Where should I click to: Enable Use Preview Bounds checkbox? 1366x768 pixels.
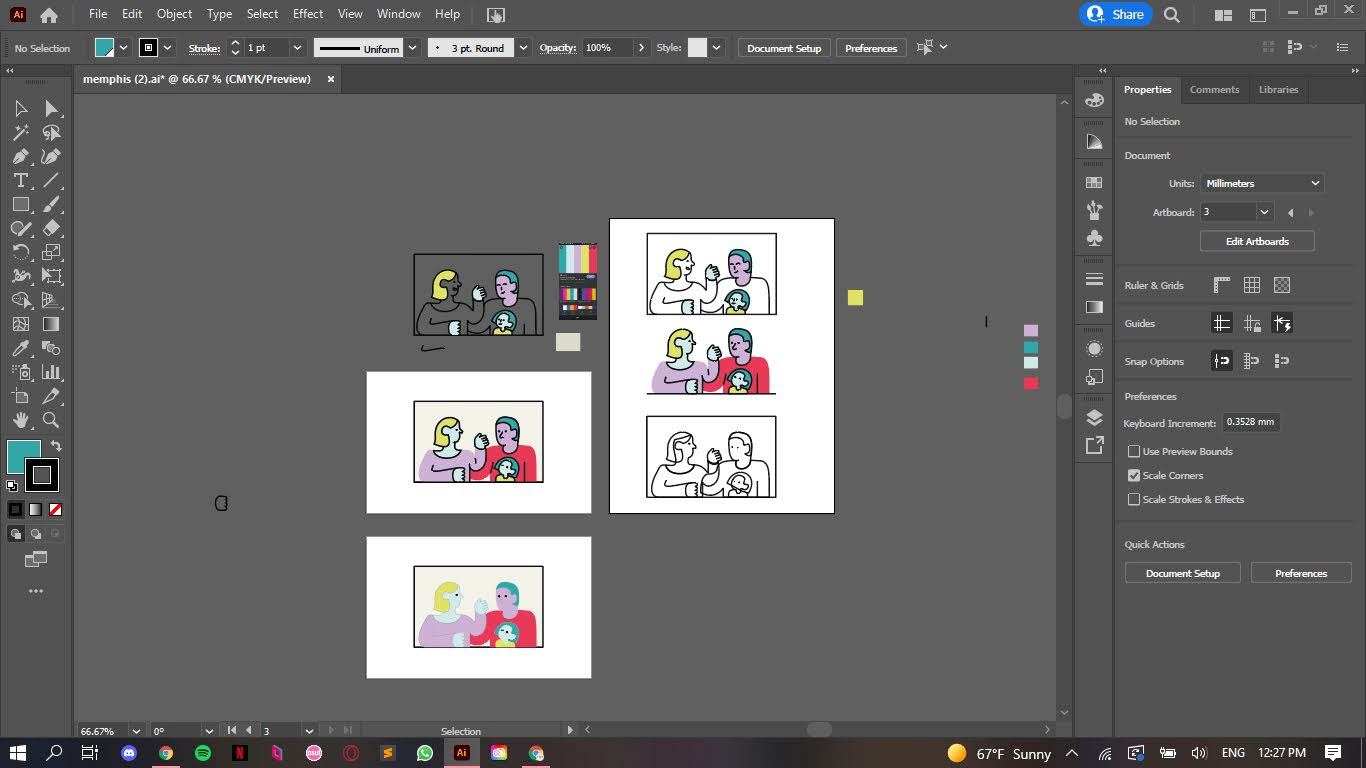[x=1134, y=451]
